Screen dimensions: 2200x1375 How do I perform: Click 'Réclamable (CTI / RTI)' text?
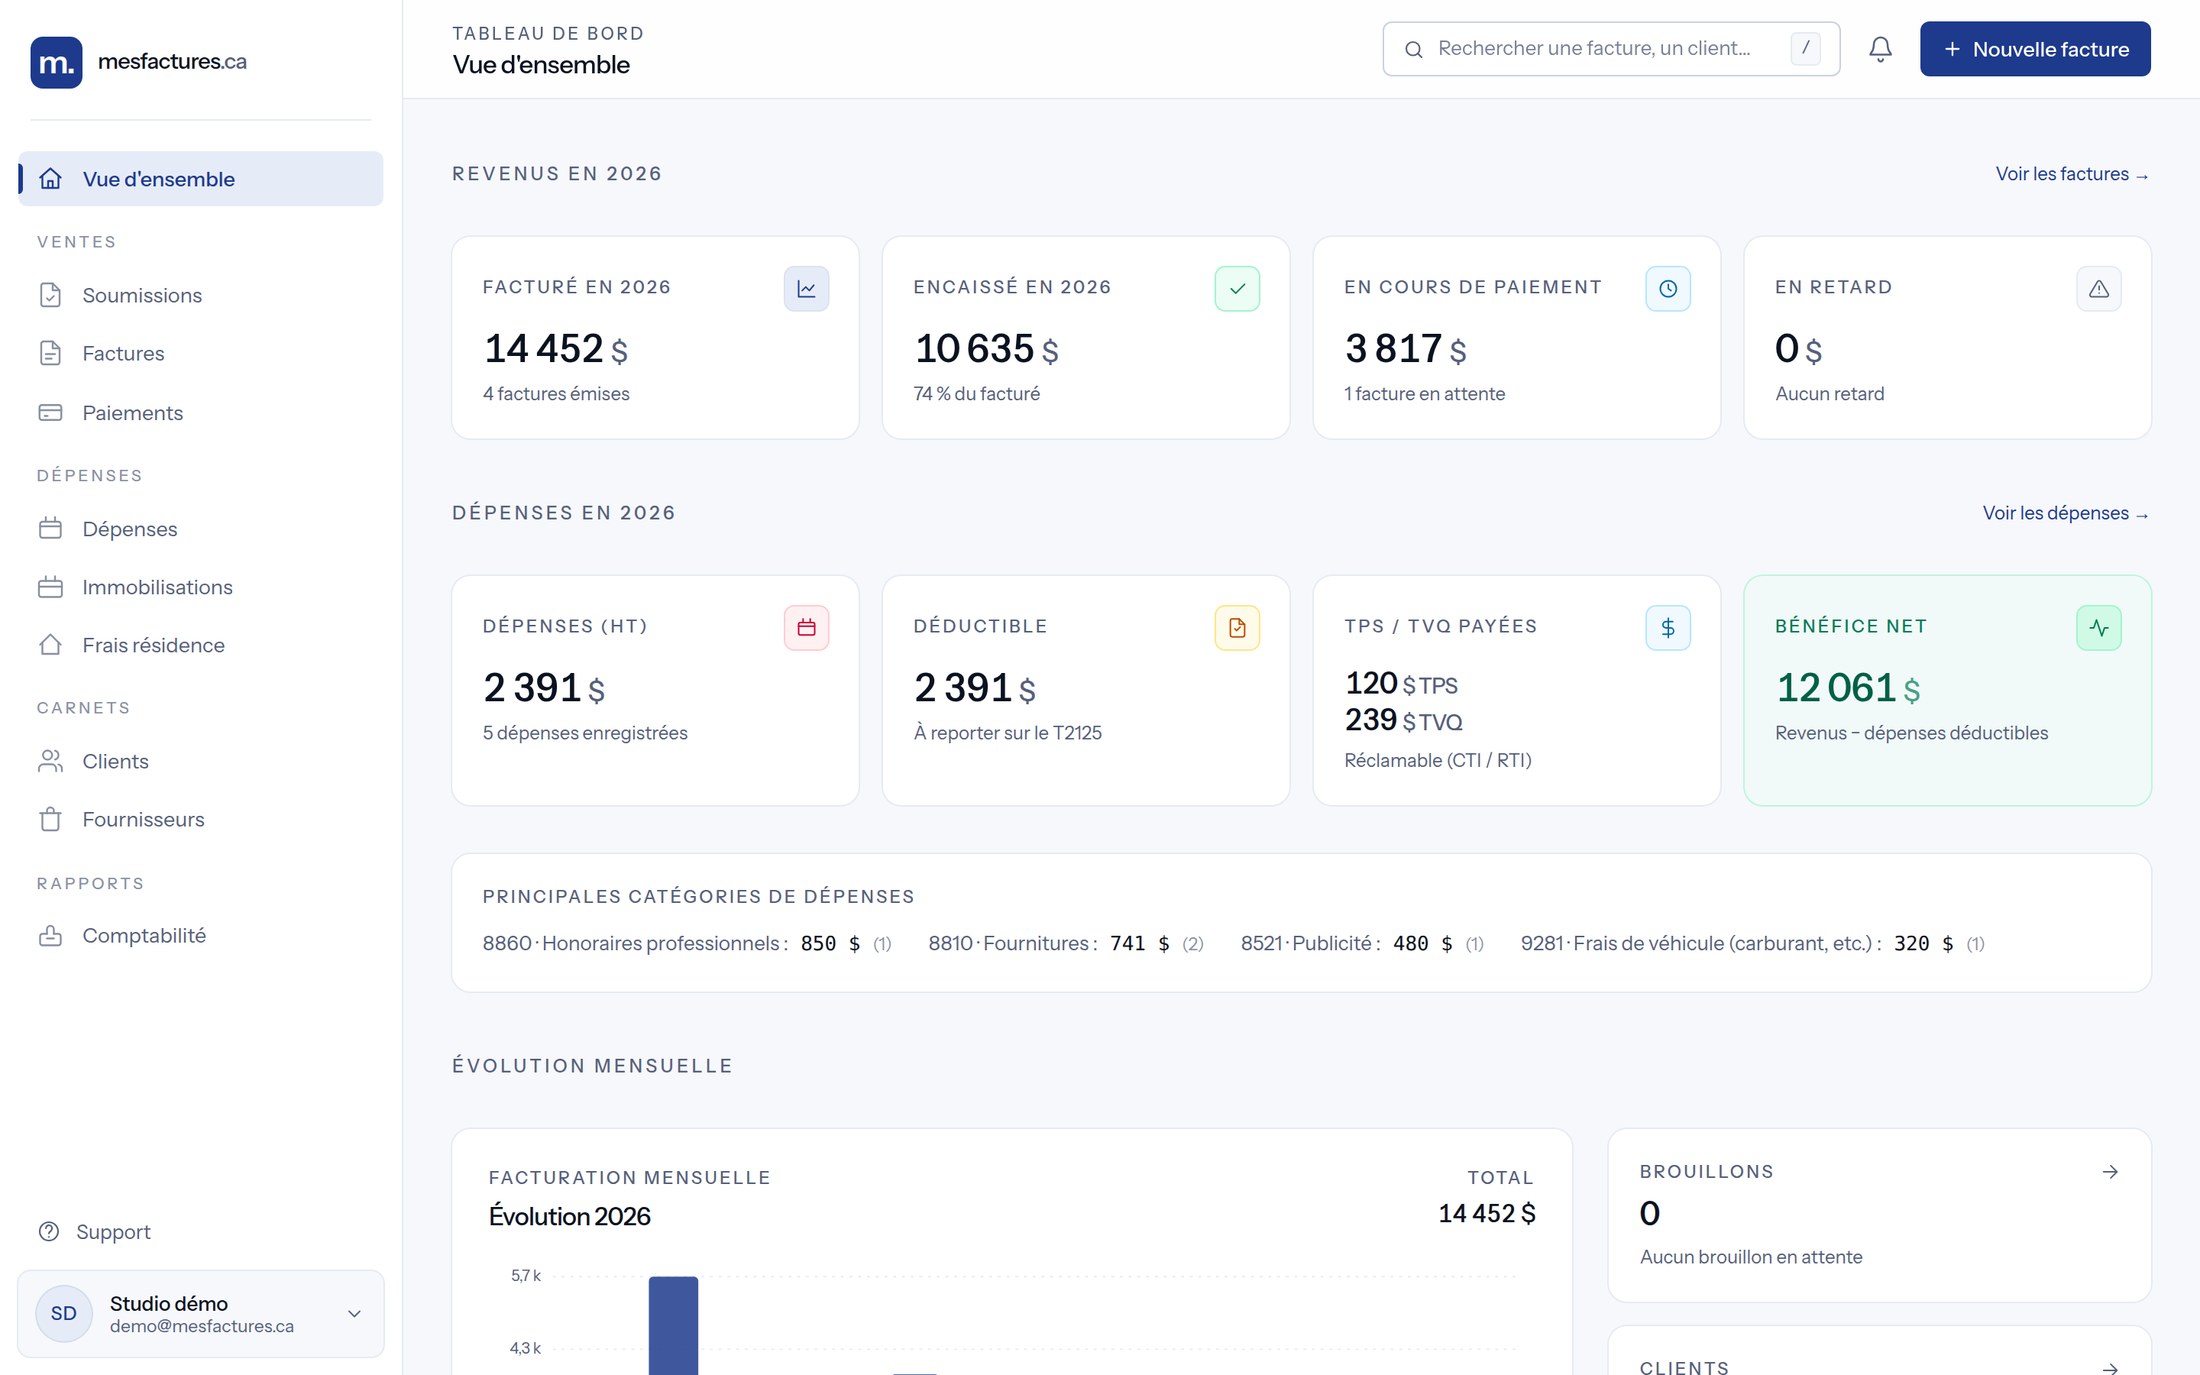1438,760
